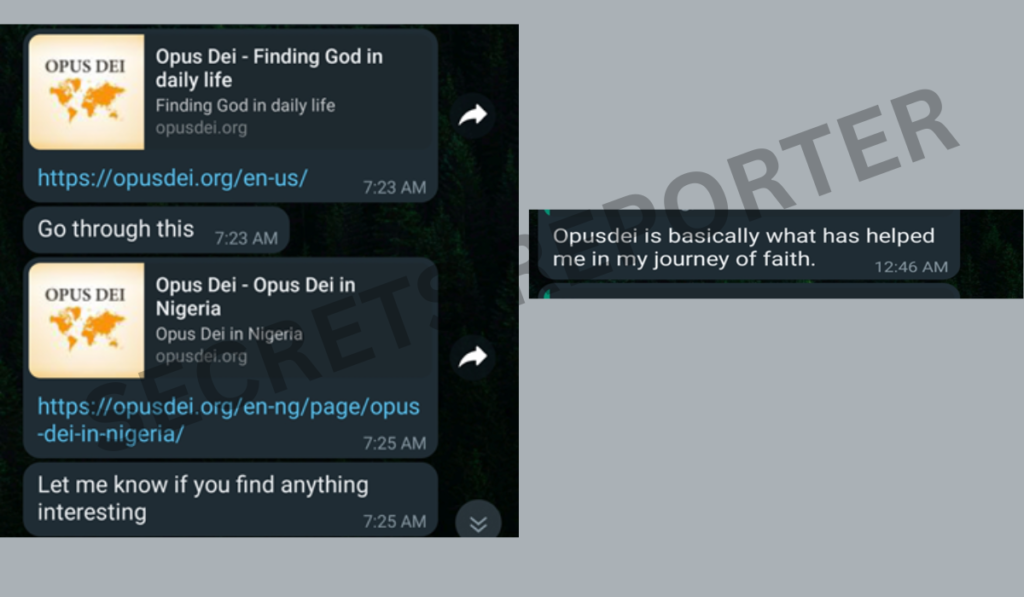Tap opusdei.org domain text in first preview

pyautogui.click(x=201, y=128)
